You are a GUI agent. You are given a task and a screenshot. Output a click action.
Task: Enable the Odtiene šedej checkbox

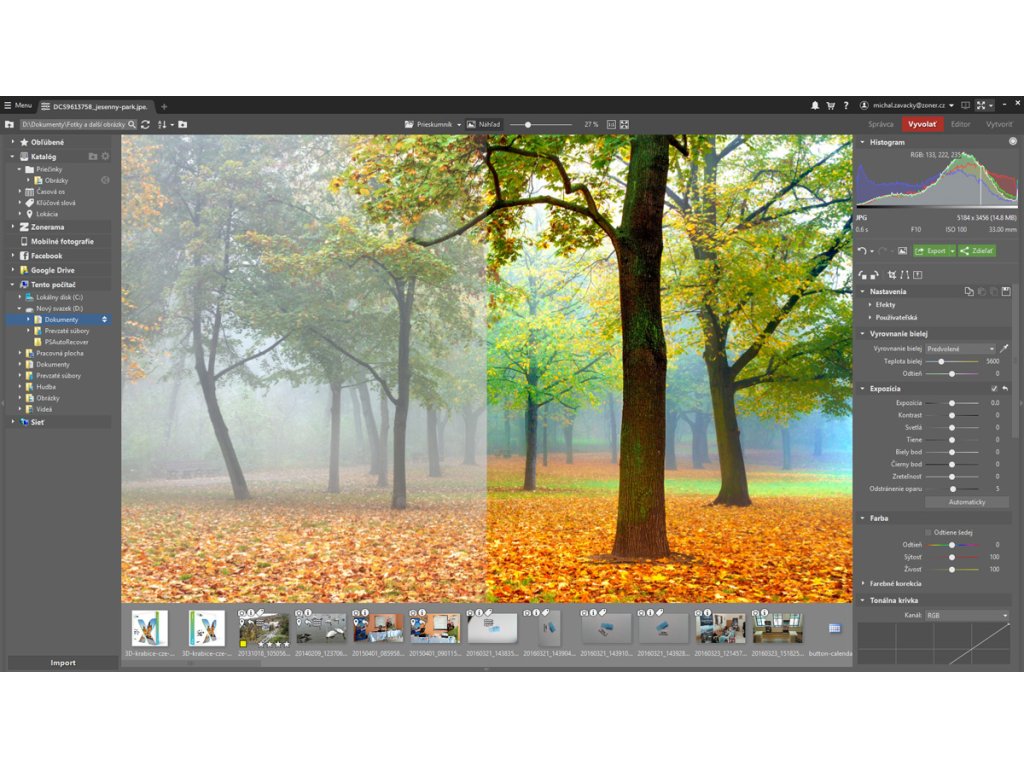pos(928,532)
